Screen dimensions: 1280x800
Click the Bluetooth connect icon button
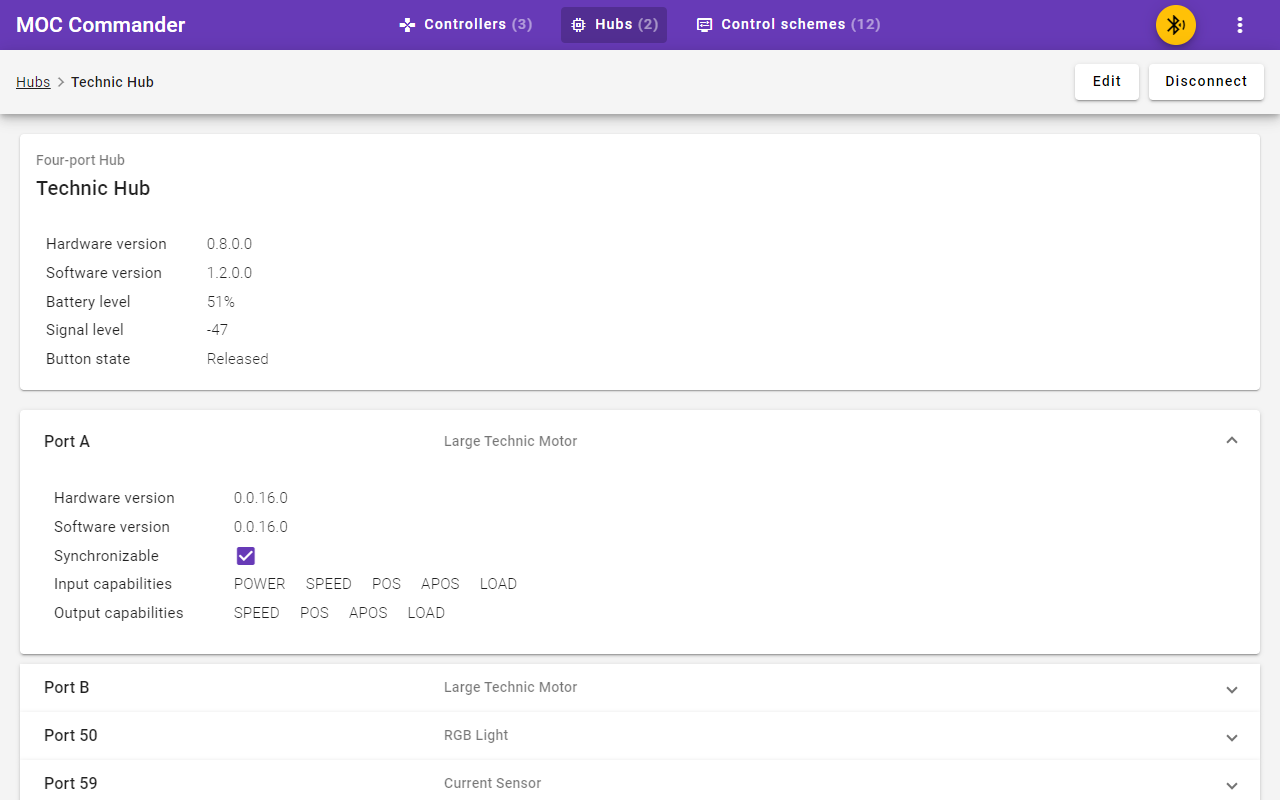tap(1176, 25)
